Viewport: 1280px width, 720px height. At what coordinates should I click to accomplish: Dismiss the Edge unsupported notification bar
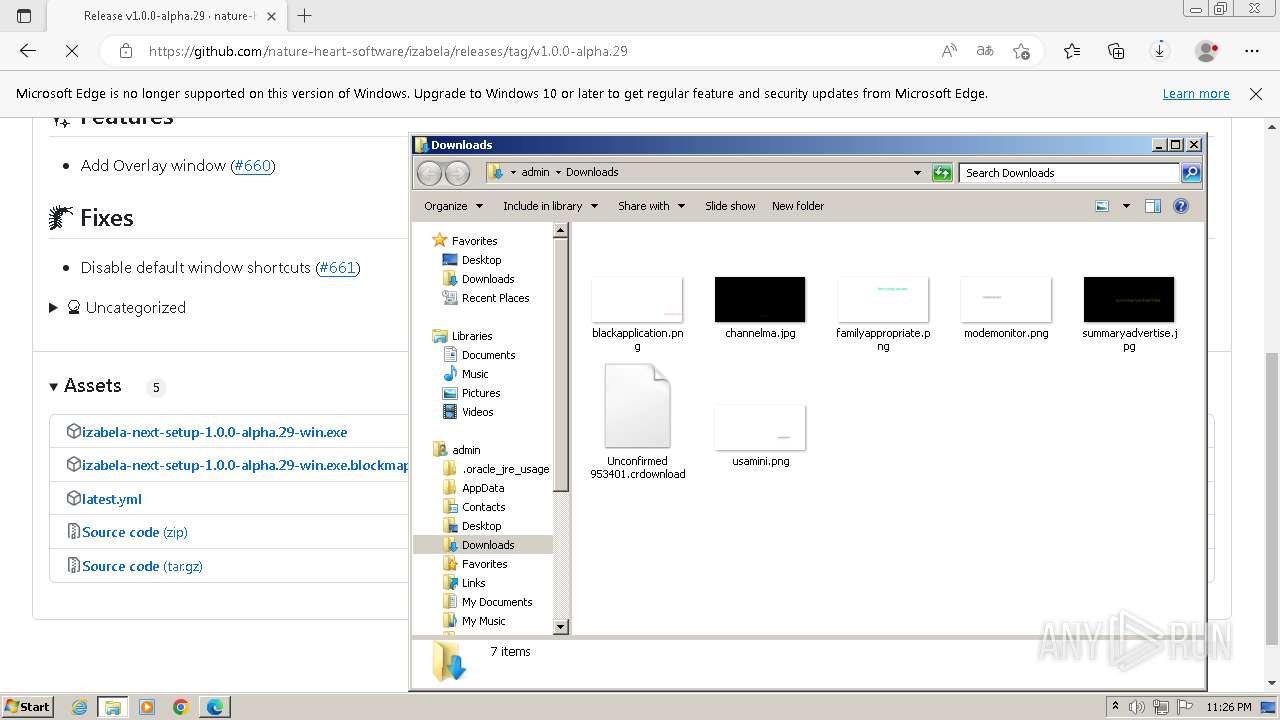click(x=1256, y=93)
